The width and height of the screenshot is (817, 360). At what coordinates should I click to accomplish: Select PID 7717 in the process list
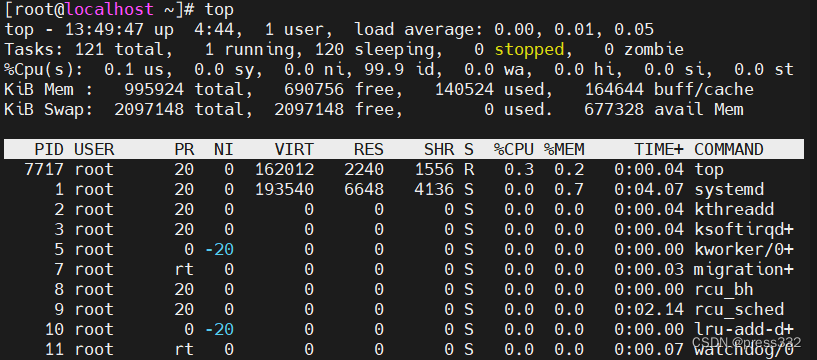[x=44, y=169]
